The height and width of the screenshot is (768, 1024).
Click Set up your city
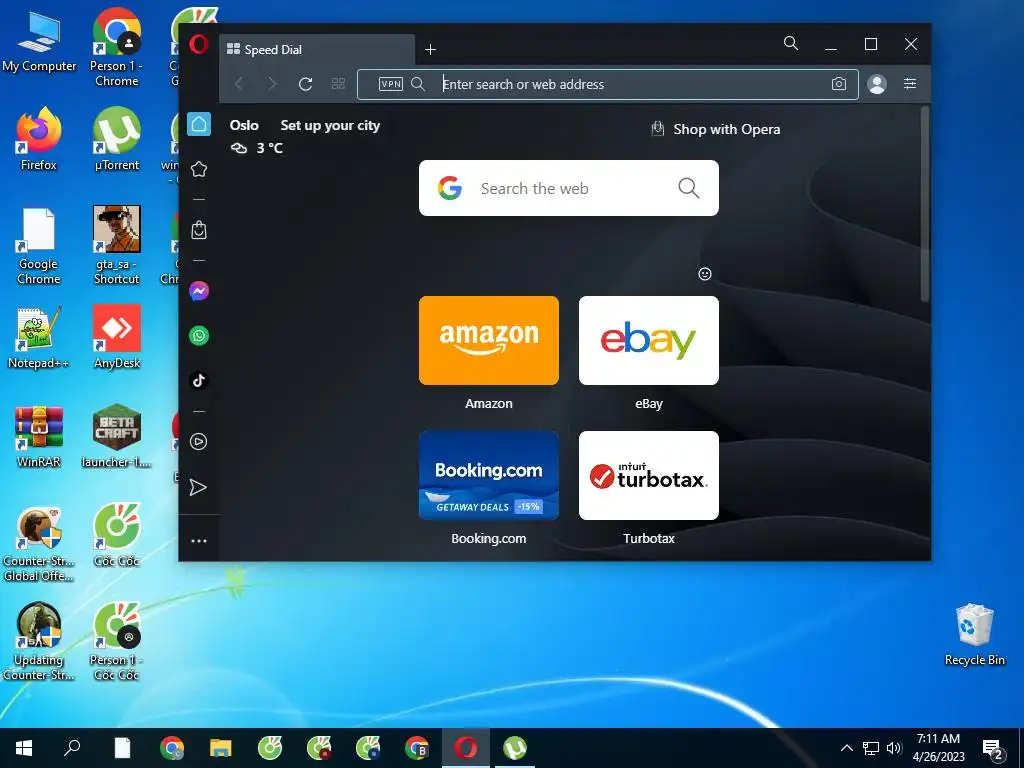330,125
